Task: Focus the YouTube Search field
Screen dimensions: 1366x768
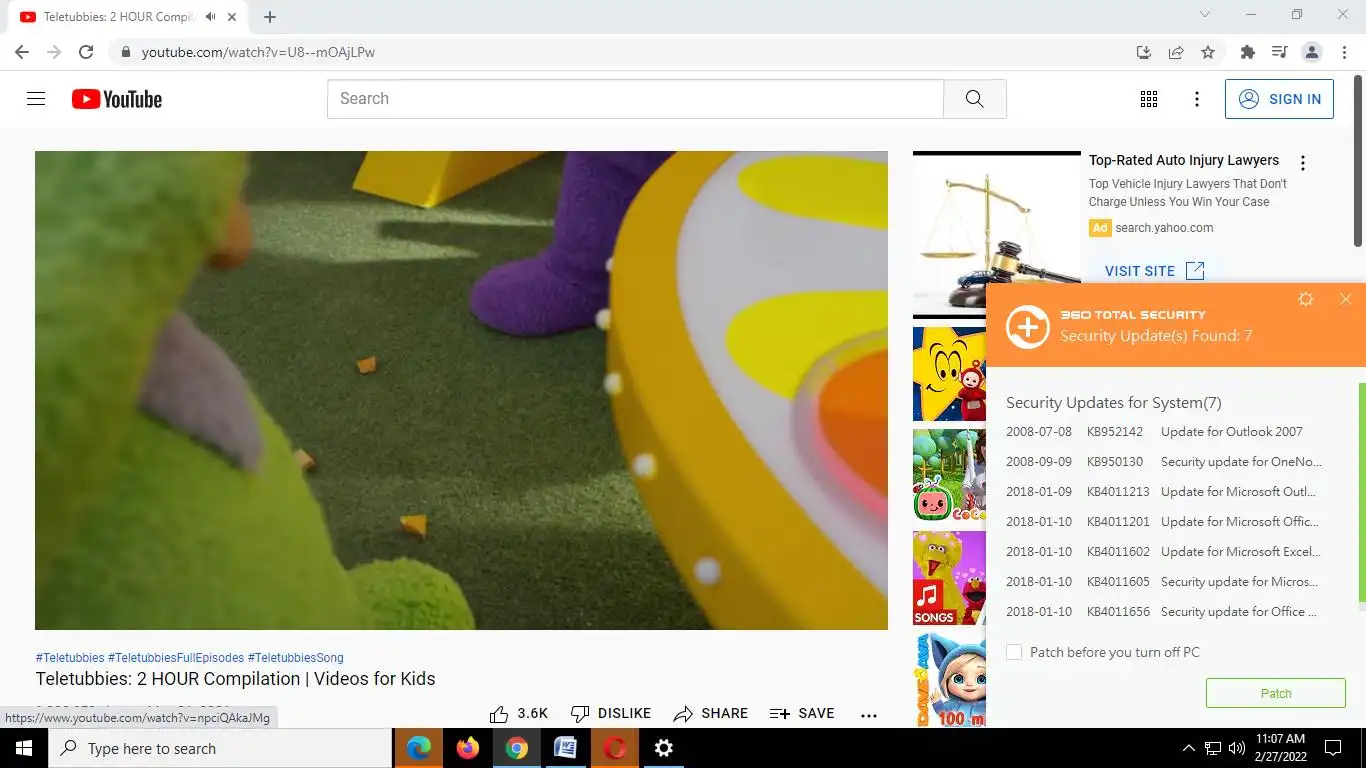Action: [x=636, y=99]
